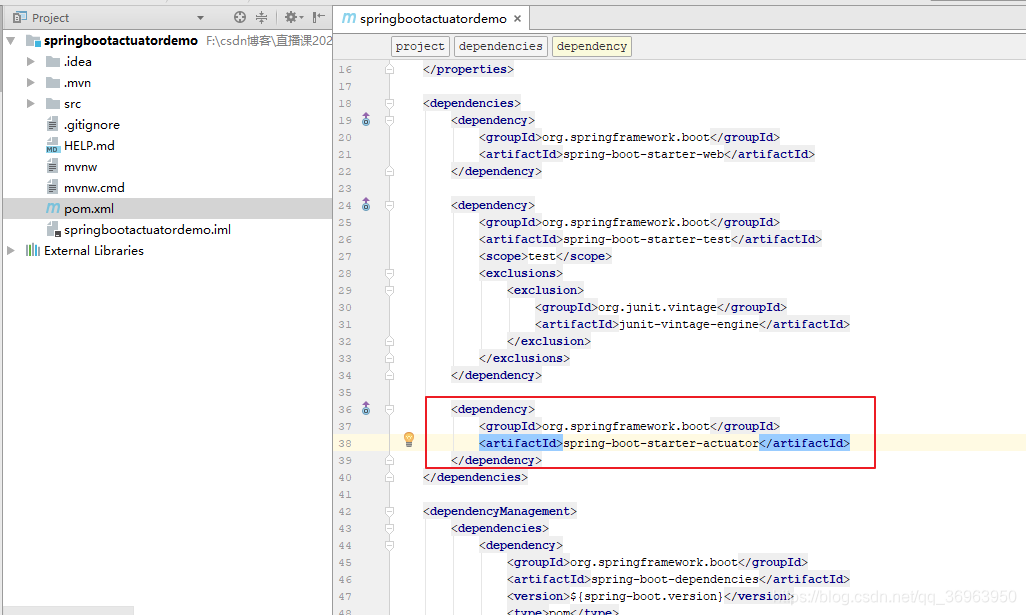Click the pom.xml Maven file icon
This screenshot has width=1026, height=615.
point(53,208)
